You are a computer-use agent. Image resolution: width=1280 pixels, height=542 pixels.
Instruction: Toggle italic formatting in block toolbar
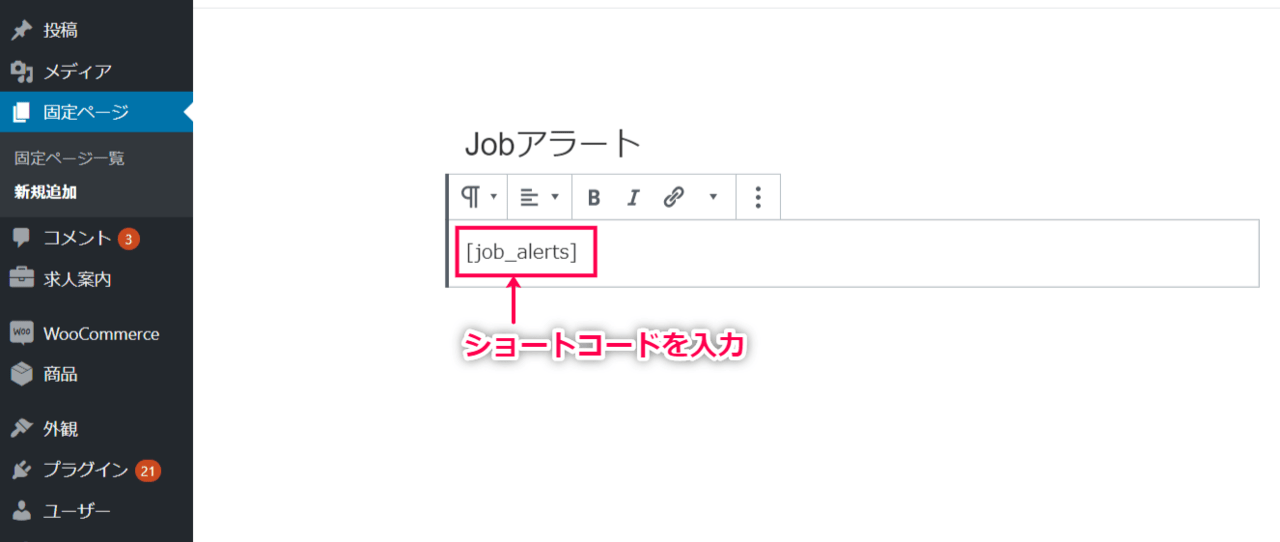[632, 197]
